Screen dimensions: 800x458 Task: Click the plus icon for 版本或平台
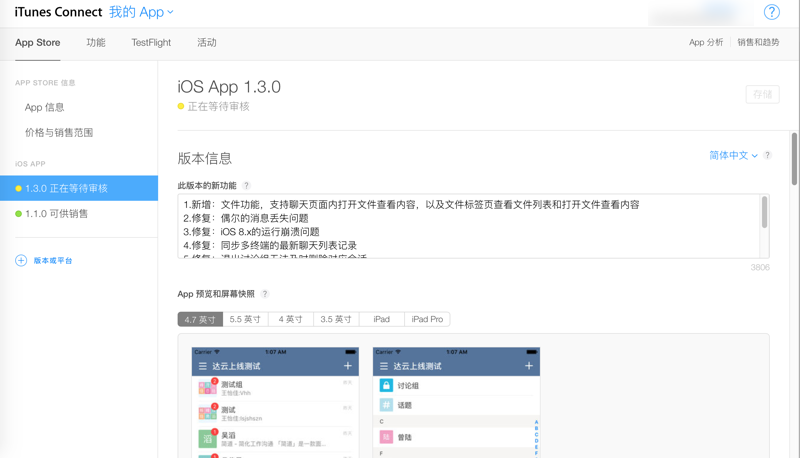point(21,261)
